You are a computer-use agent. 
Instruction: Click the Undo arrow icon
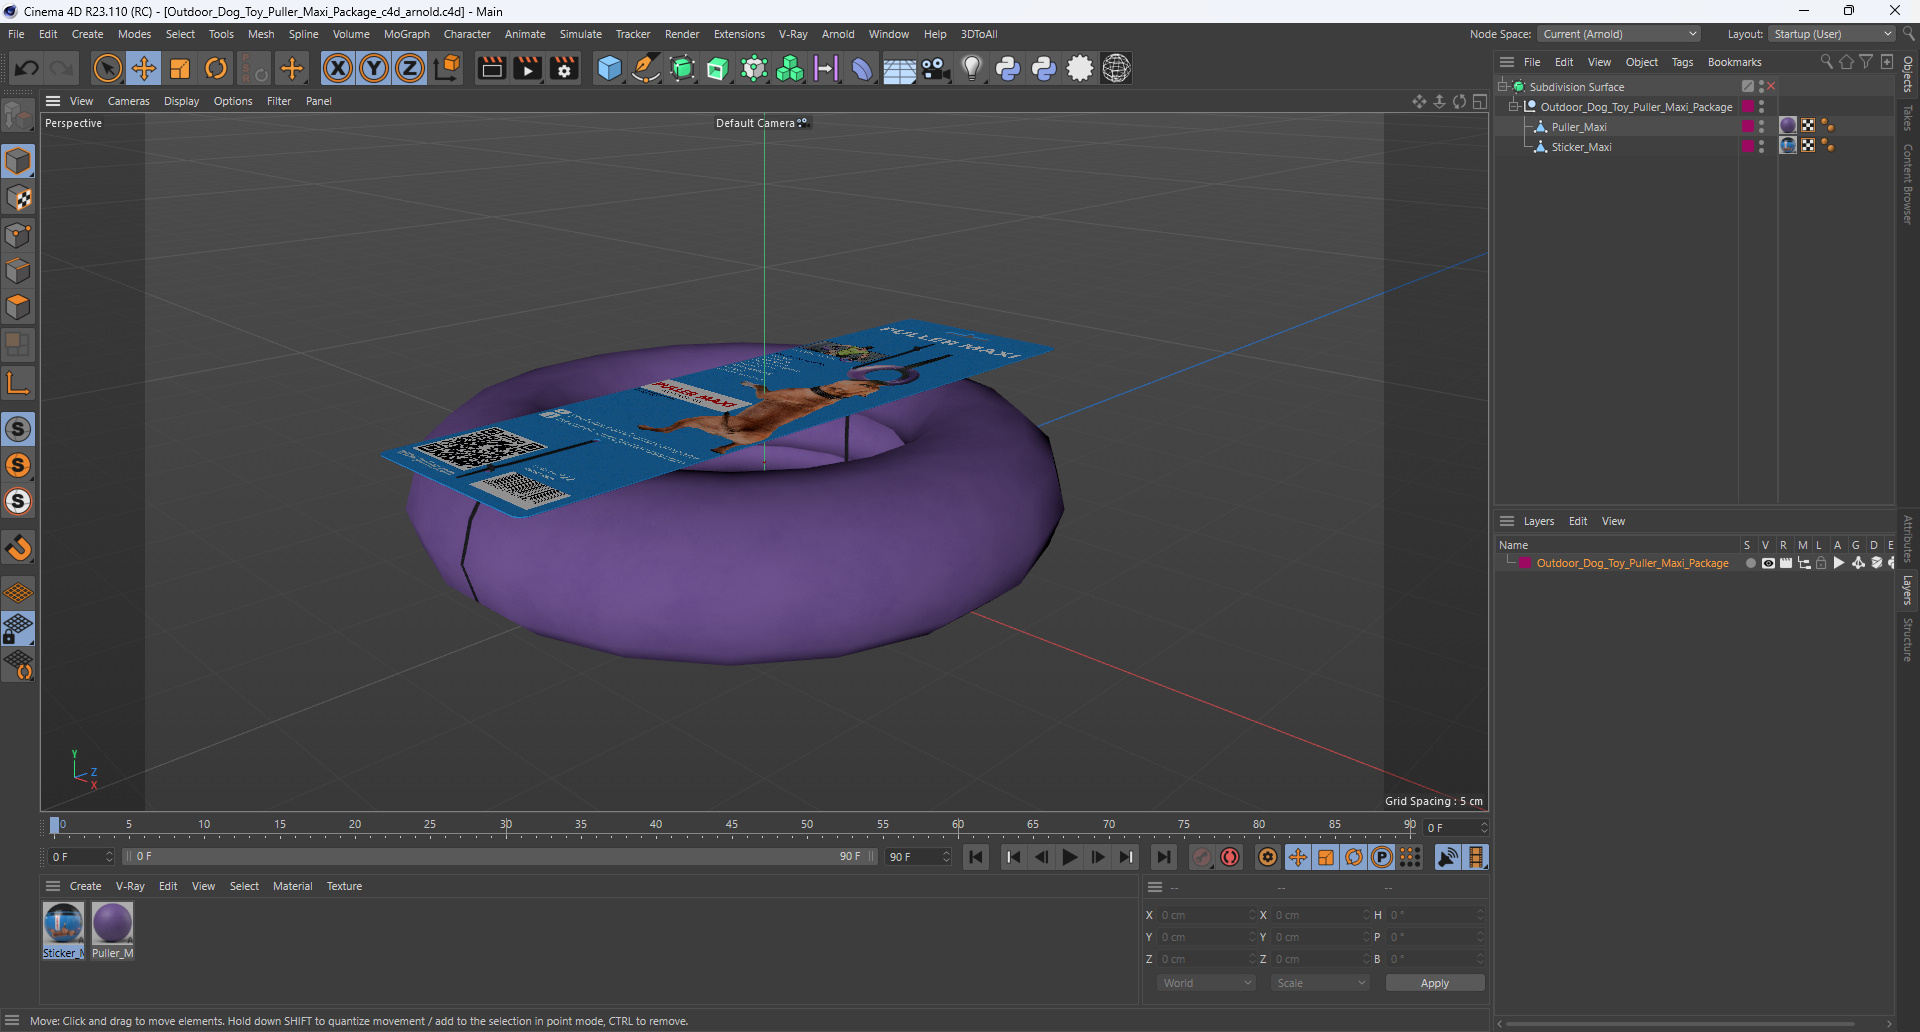point(27,69)
